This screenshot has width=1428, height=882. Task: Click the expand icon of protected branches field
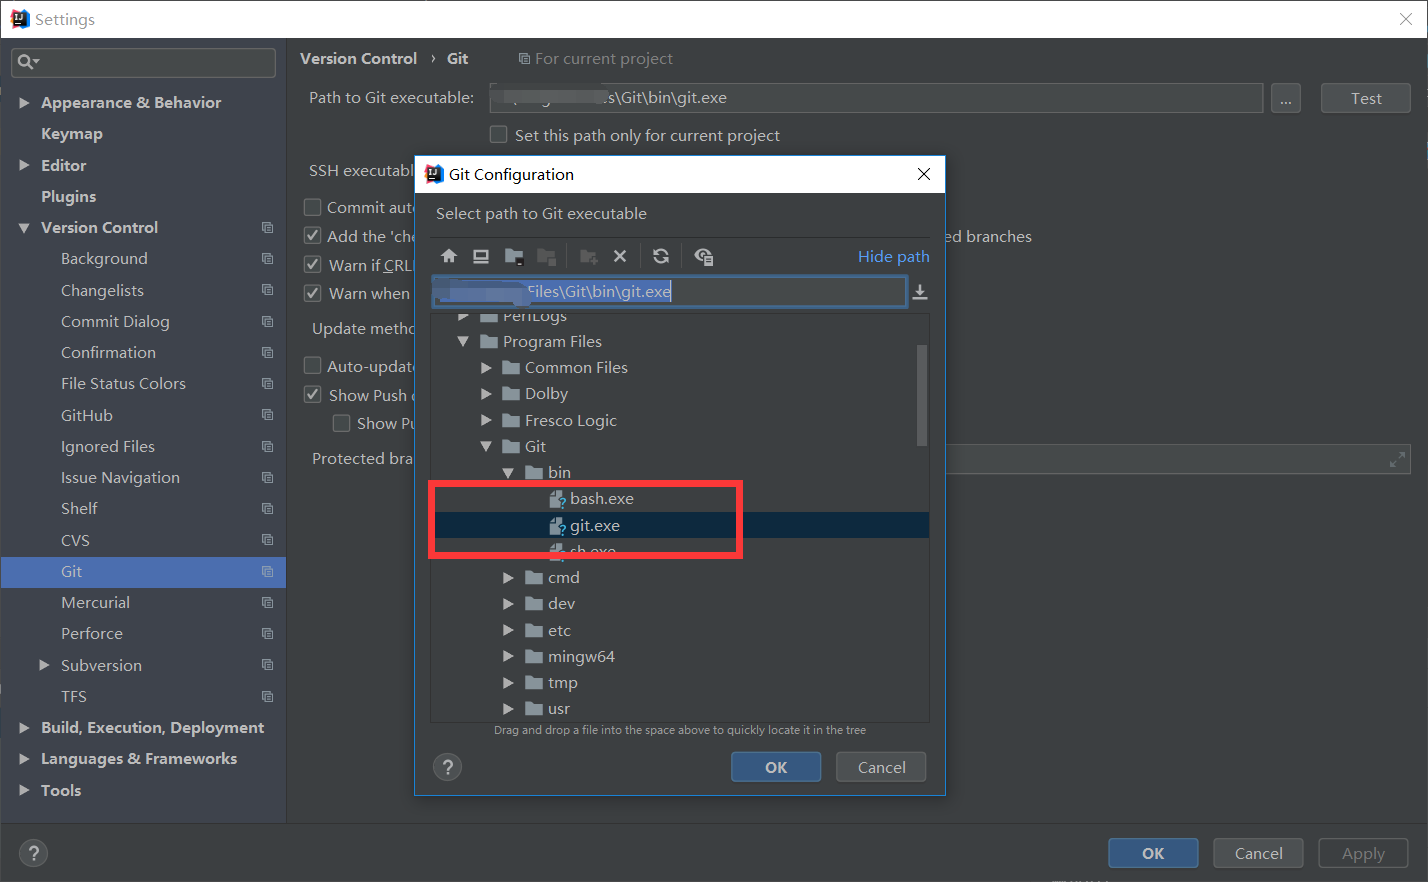pyautogui.click(x=1397, y=459)
